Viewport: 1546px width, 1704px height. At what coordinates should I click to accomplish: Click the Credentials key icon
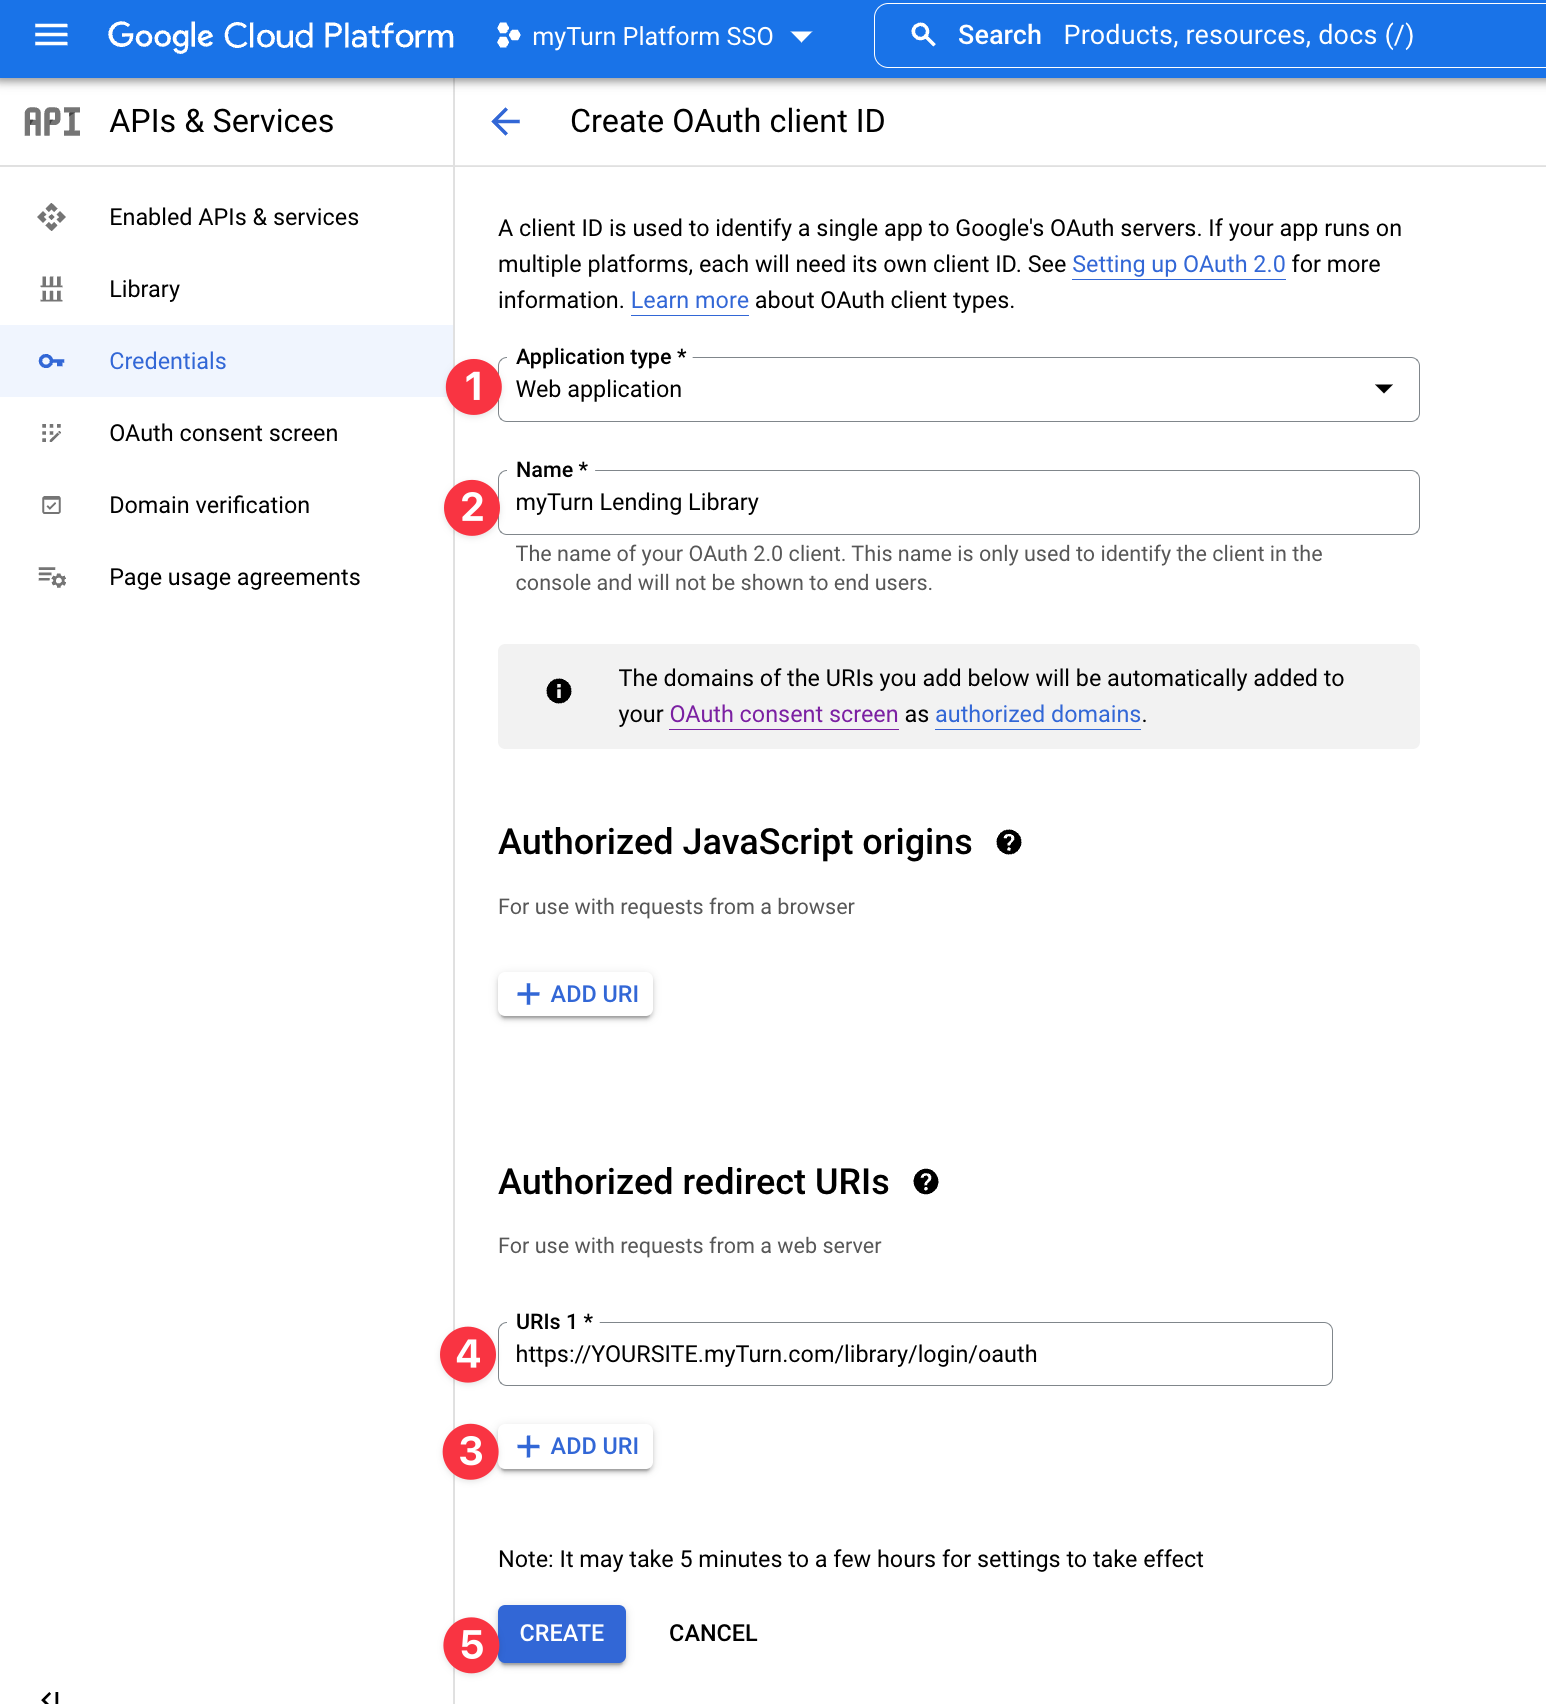coord(51,361)
